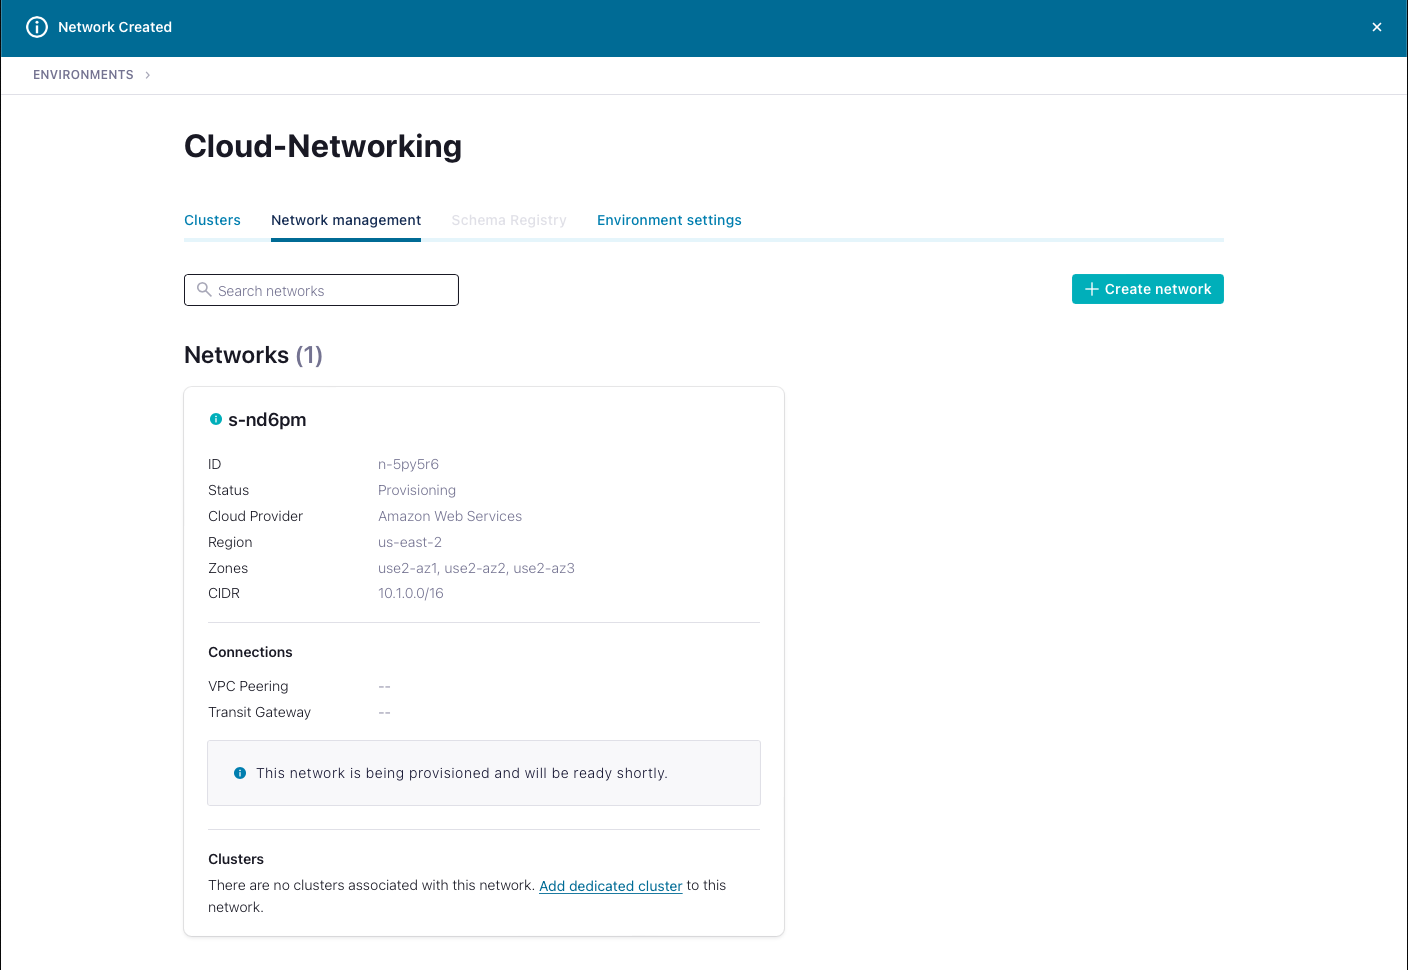Image resolution: width=1408 pixels, height=970 pixels.
Task: Click the Cloud-Networking page title
Action: (323, 146)
